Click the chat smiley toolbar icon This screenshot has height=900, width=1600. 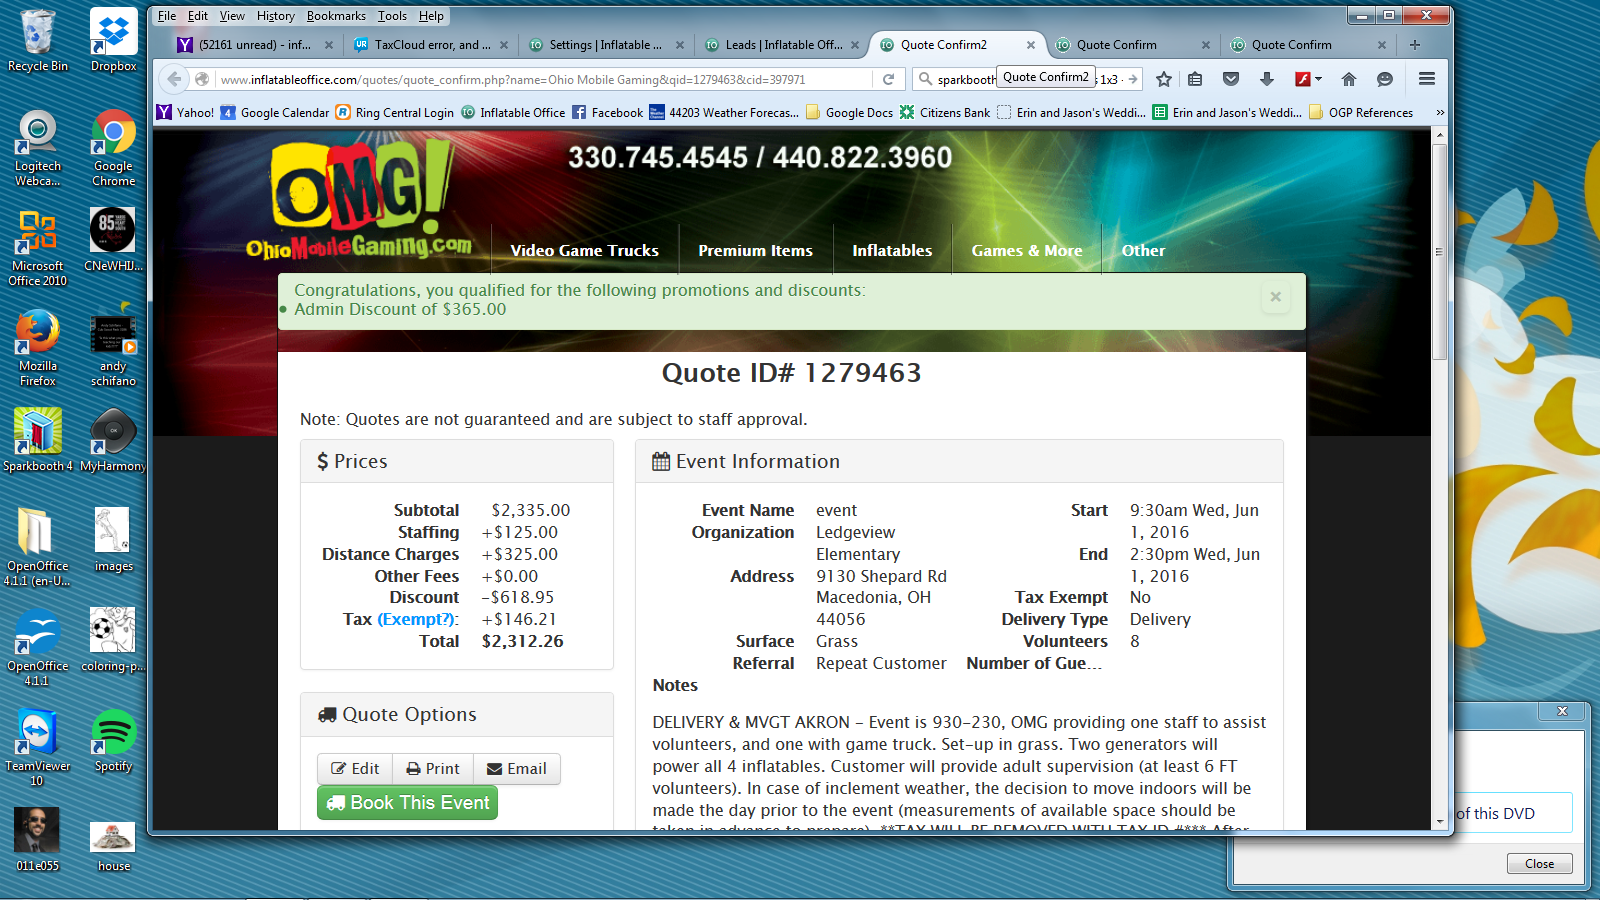click(x=1385, y=79)
